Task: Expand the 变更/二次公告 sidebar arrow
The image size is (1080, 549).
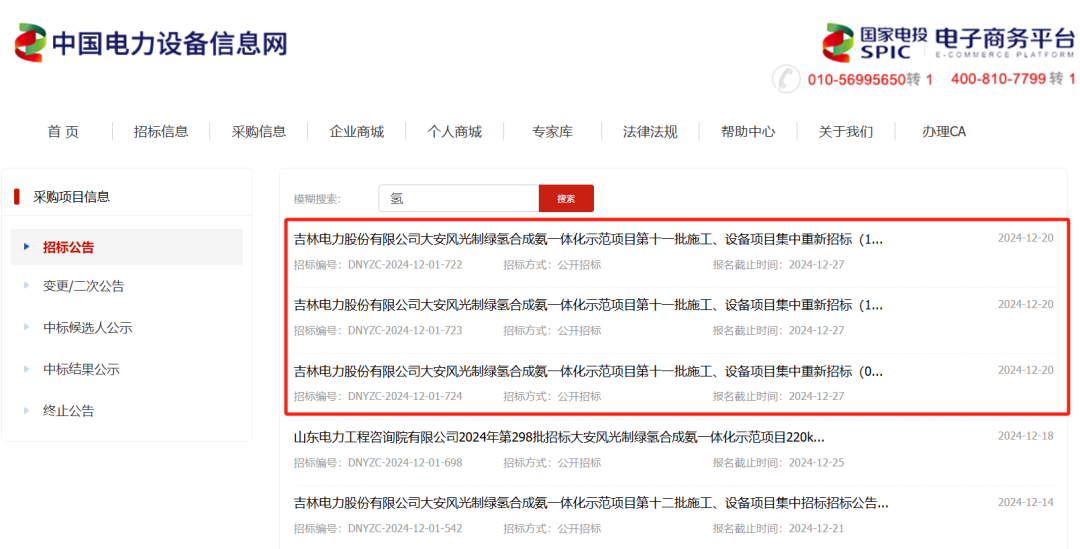Action: tap(26, 286)
